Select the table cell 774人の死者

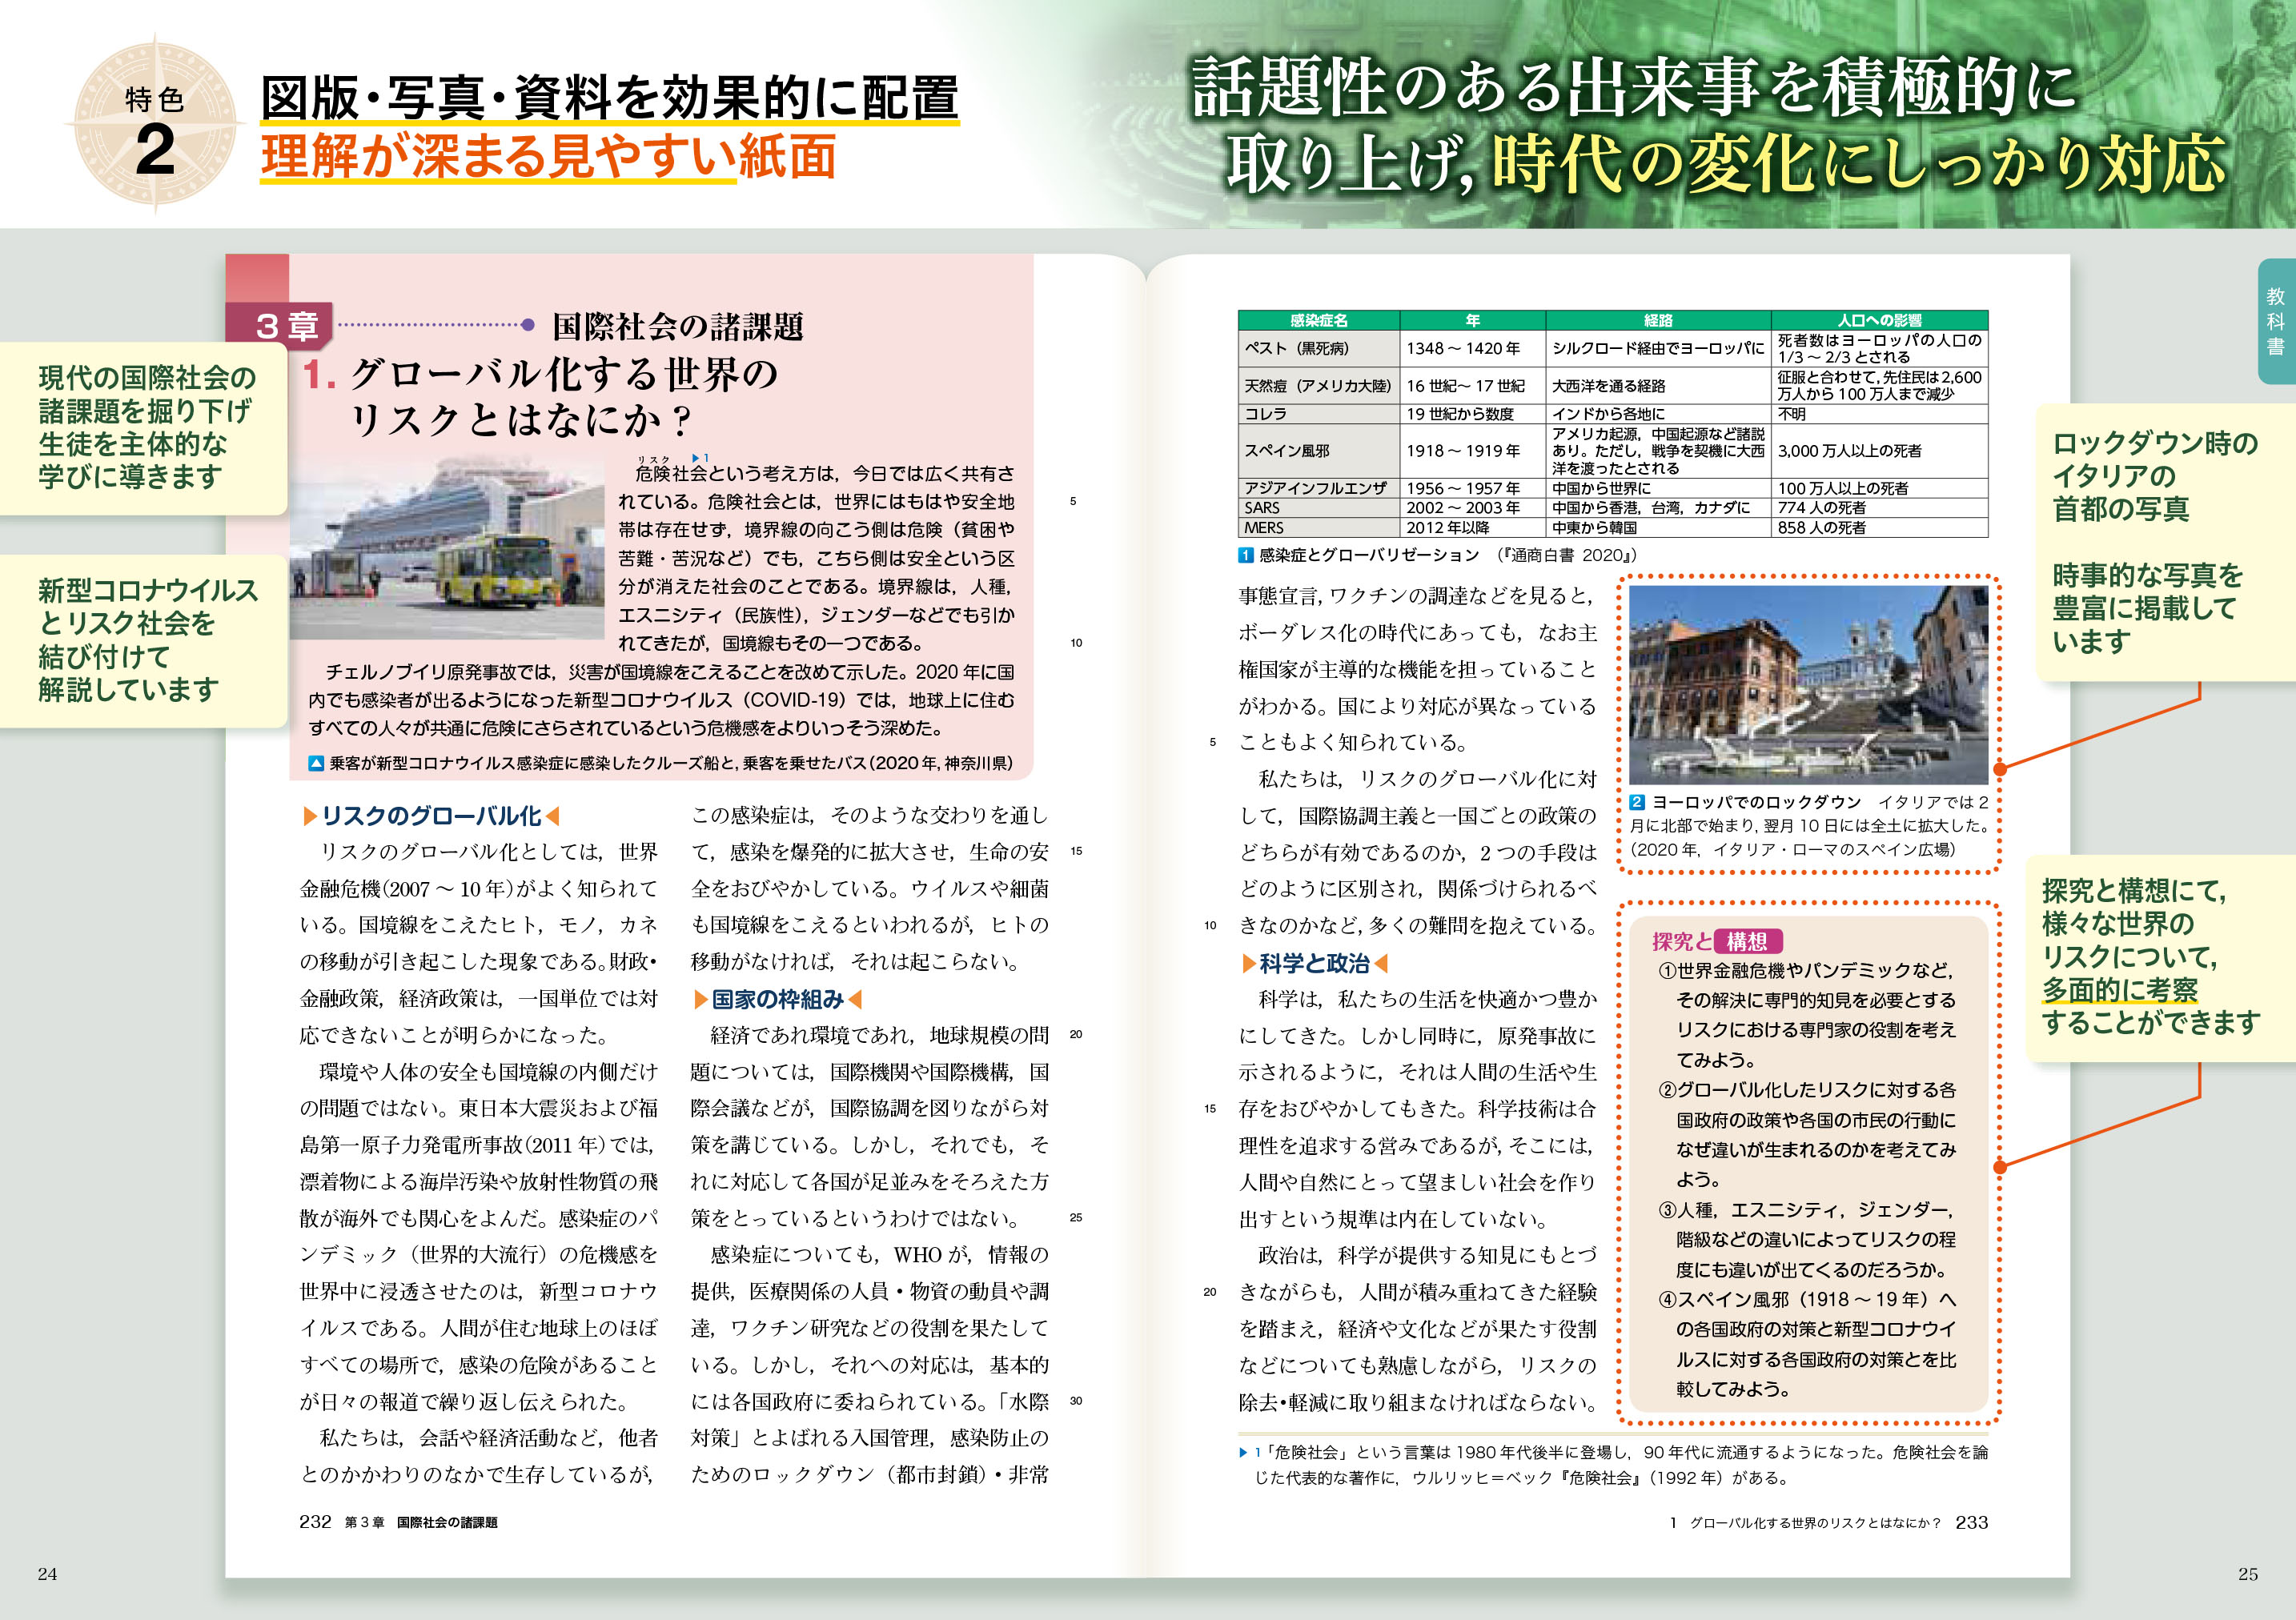(1879, 507)
